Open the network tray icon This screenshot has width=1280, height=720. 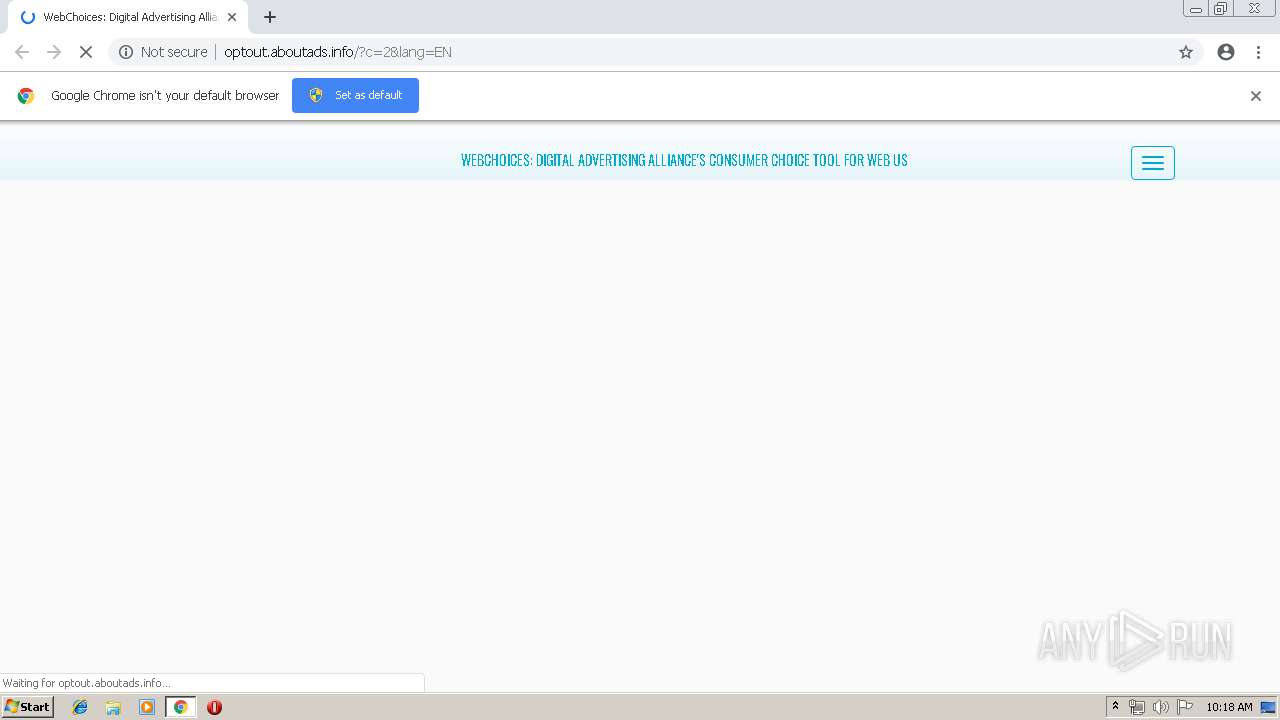pos(1136,707)
